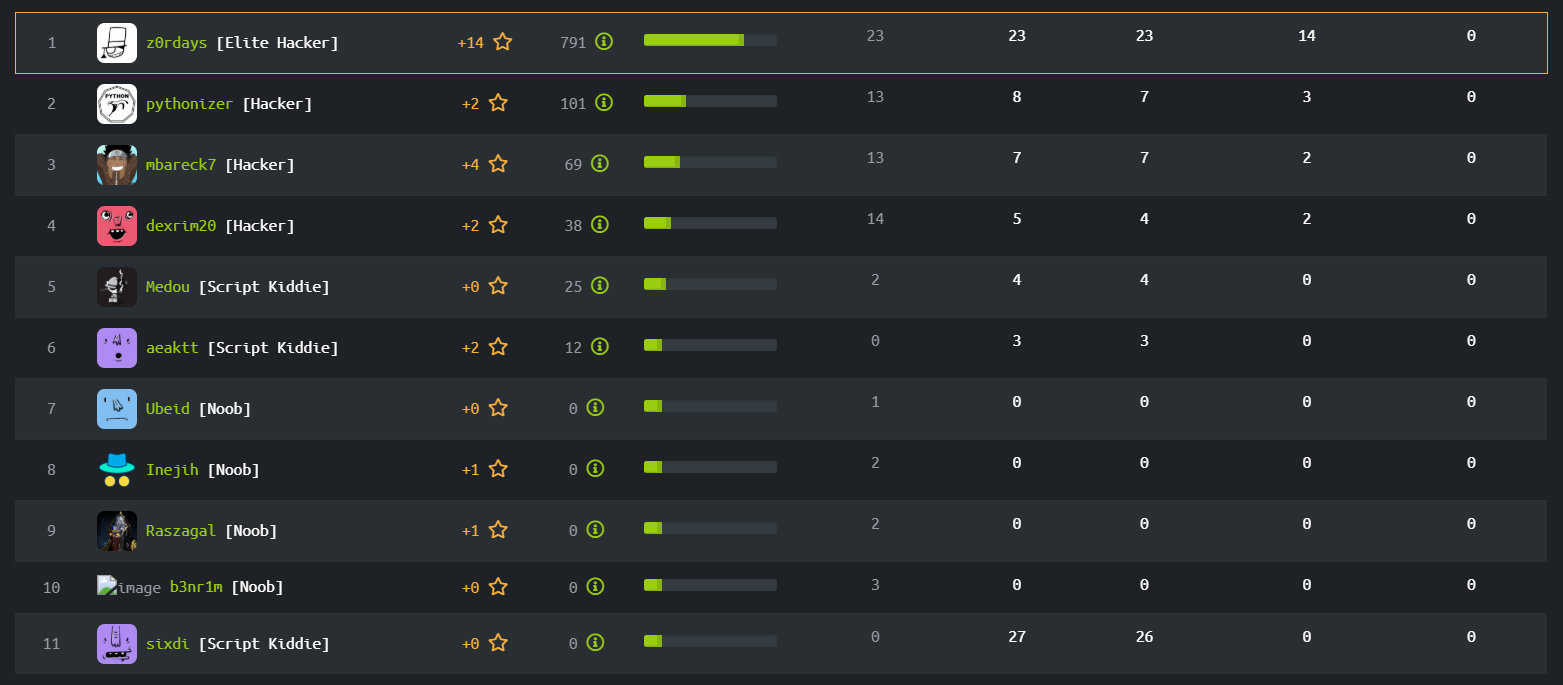Click the respect star next to z0rdays
Viewport: 1563px width, 685px height.
pos(502,42)
